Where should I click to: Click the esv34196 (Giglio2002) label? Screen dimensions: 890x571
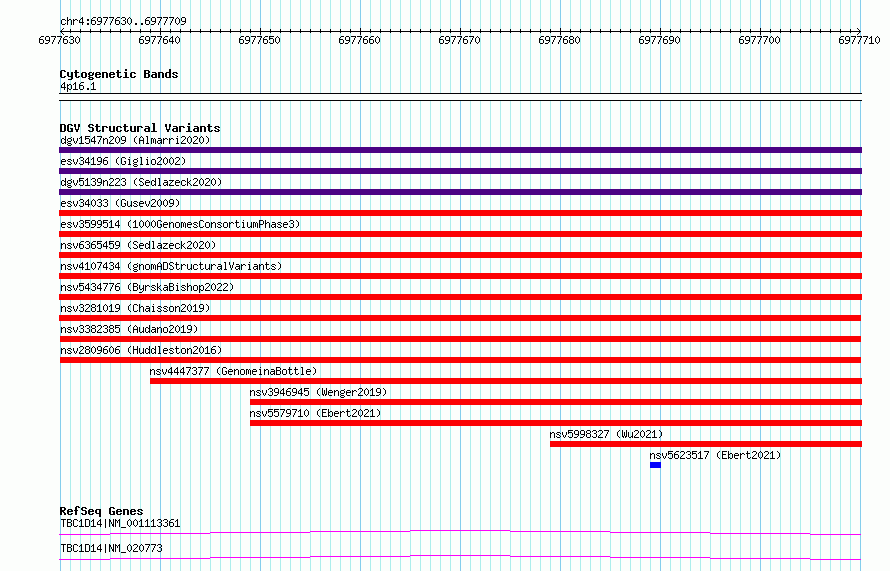click(123, 161)
